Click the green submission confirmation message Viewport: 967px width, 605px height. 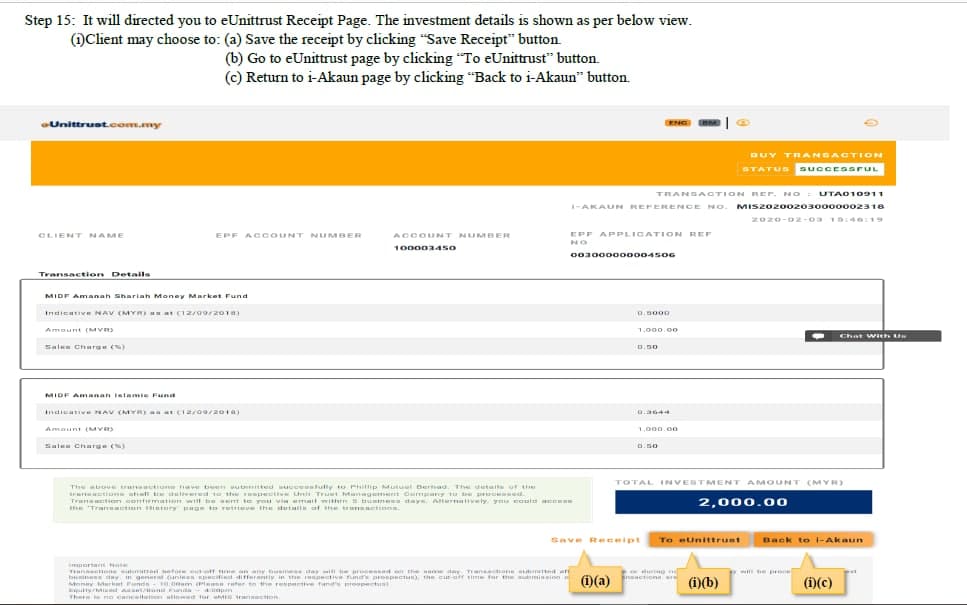click(323, 498)
